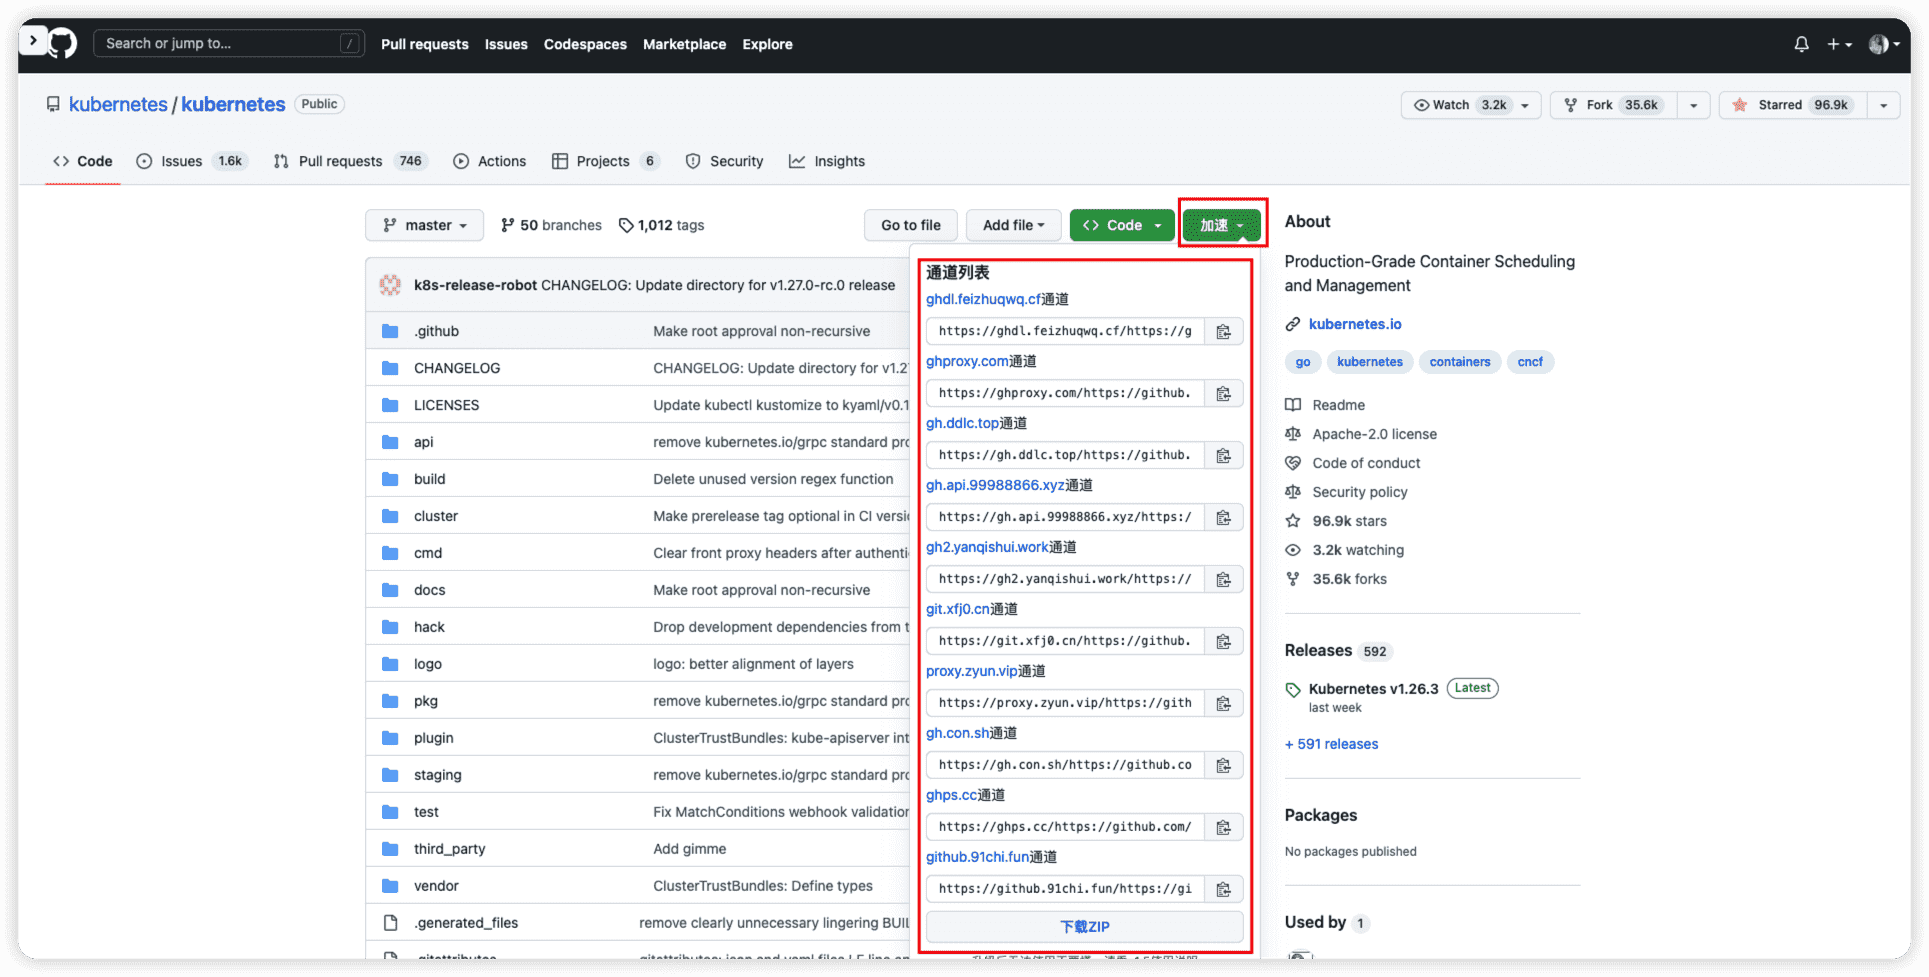Open the Watch dropdown
Screen dimensions: 1929x977
coord(1471,105)
